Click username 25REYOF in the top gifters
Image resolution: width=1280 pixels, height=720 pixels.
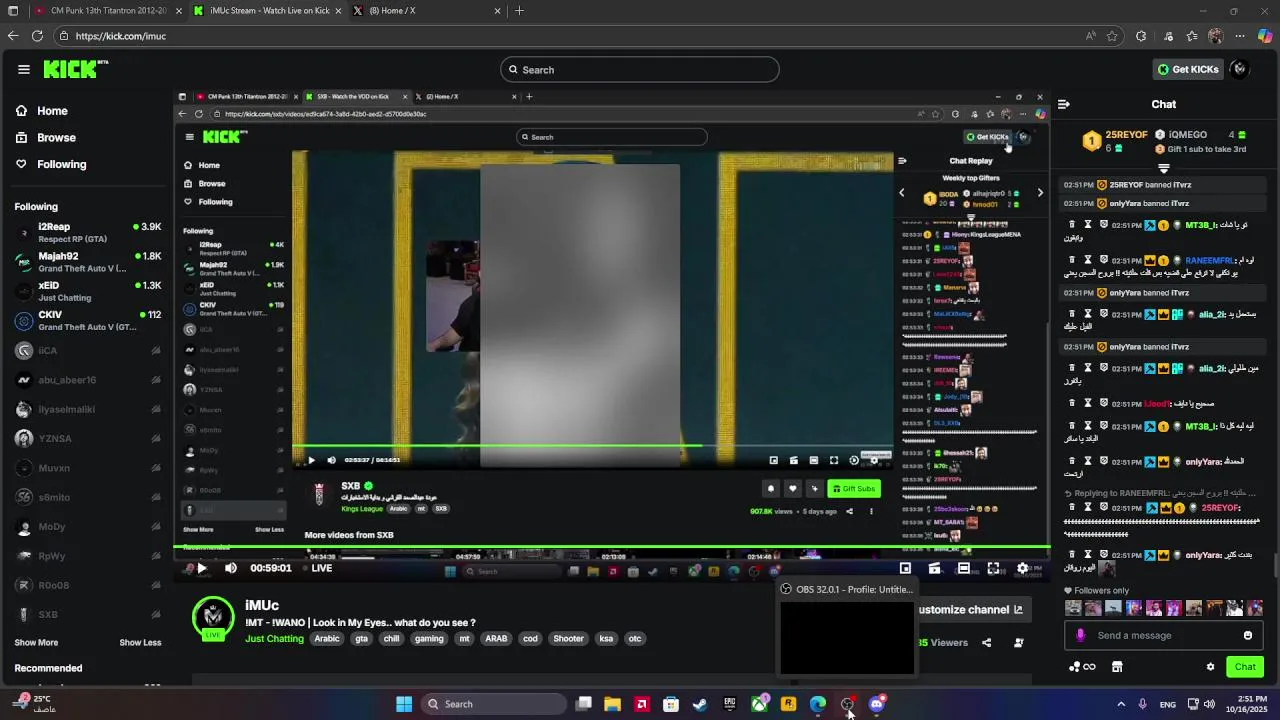coord(1126,134)
